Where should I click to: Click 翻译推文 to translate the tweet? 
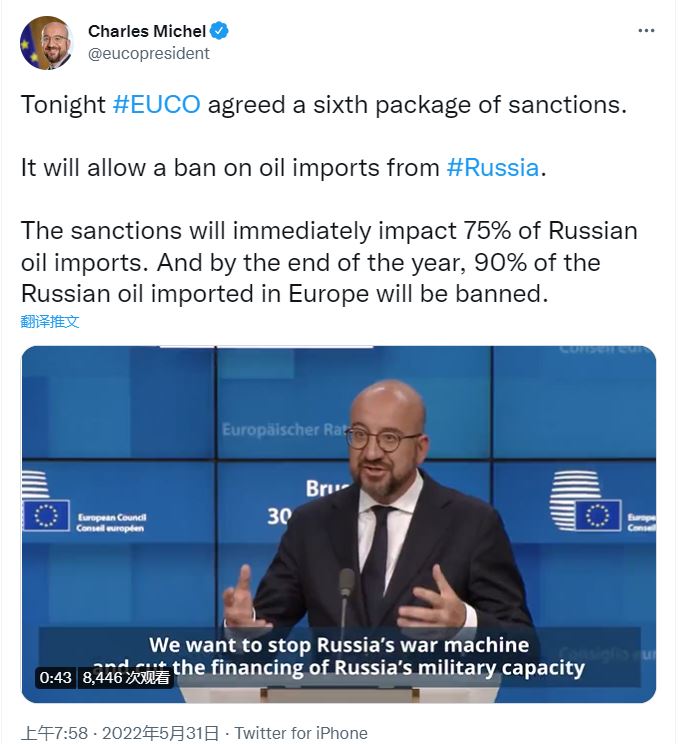[x=50, y=321]
